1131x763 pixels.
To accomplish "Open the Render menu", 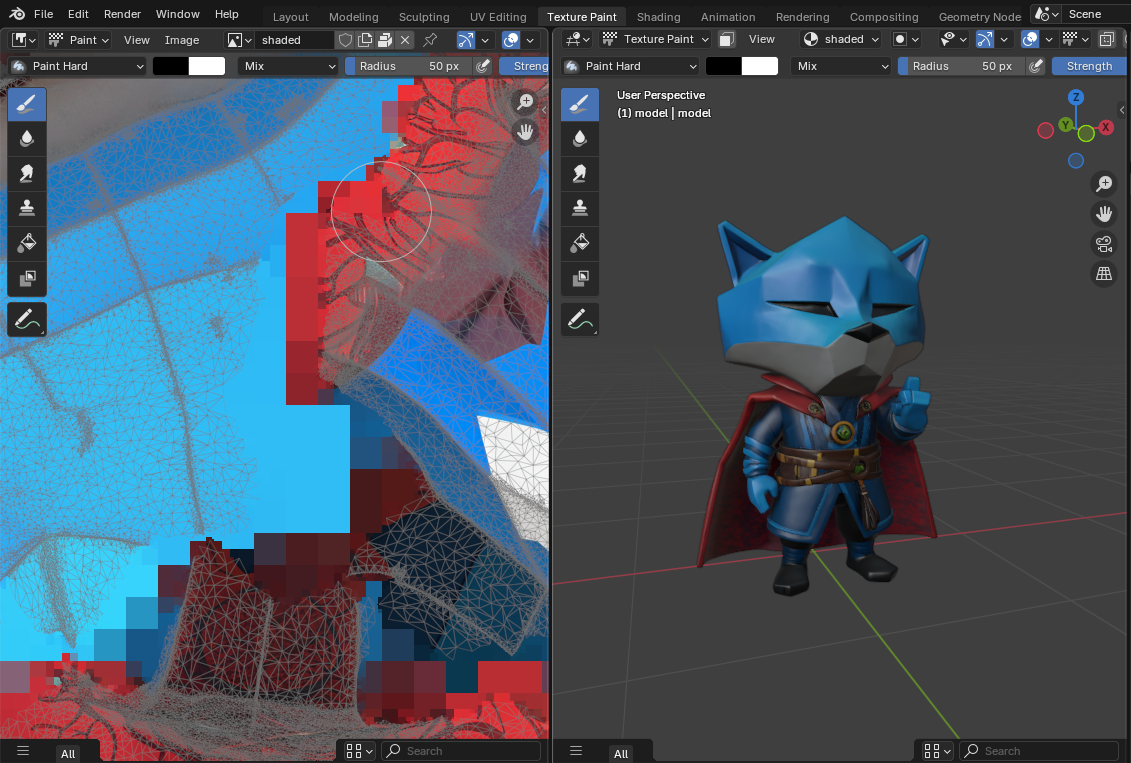I will (x=122, y=14).
